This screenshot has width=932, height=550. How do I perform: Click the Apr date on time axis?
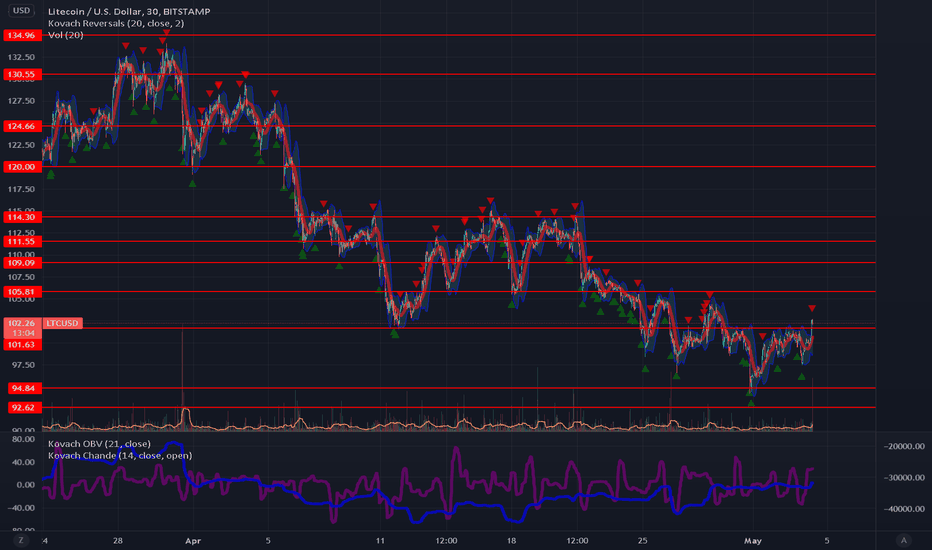pos(193,540)
